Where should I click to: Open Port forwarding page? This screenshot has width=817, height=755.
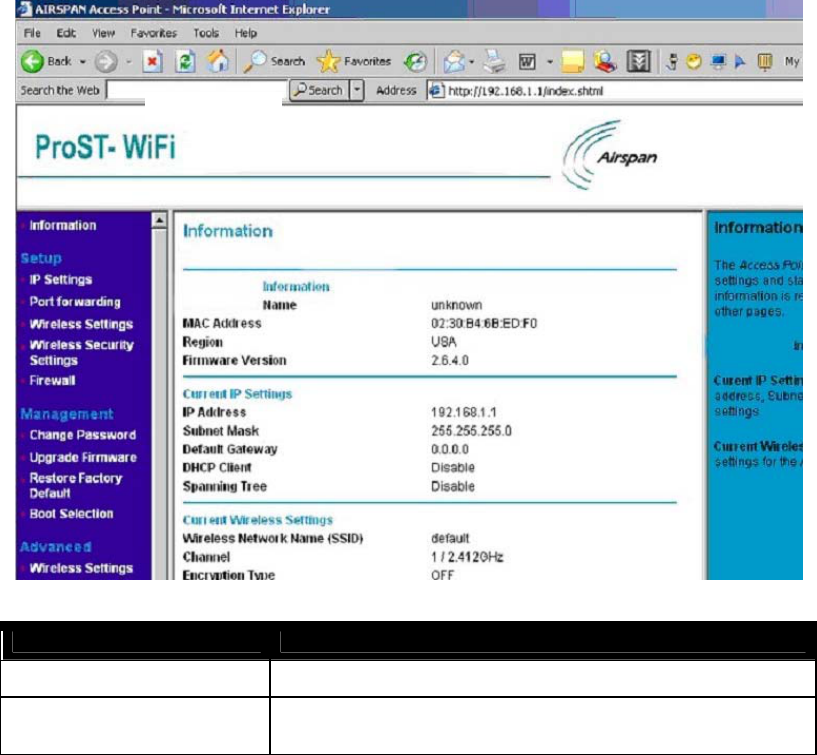pyautogui.click(x=75, y=302)
